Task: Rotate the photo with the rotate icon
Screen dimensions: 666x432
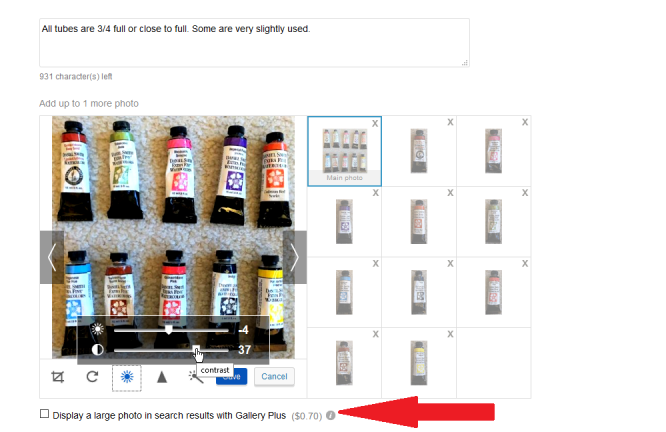Action: pyautogui.click(x=92, y=376)
